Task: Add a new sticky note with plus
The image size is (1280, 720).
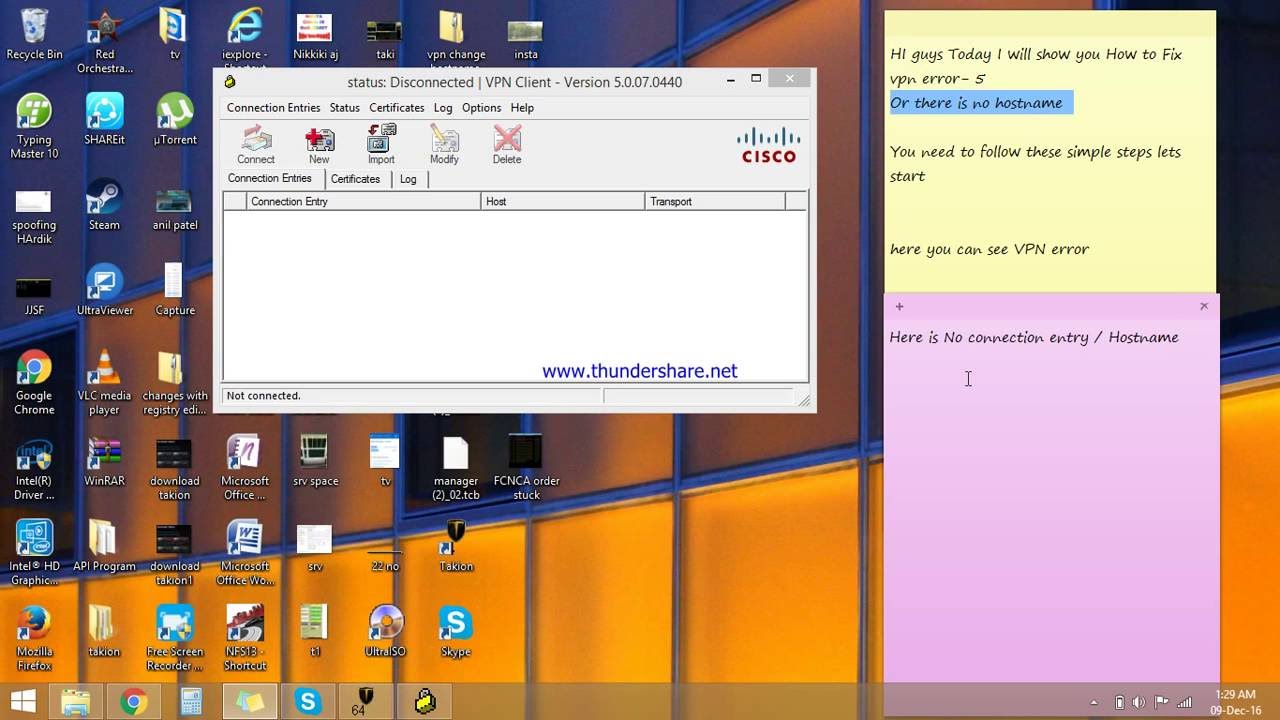Action: click(899, 307)
